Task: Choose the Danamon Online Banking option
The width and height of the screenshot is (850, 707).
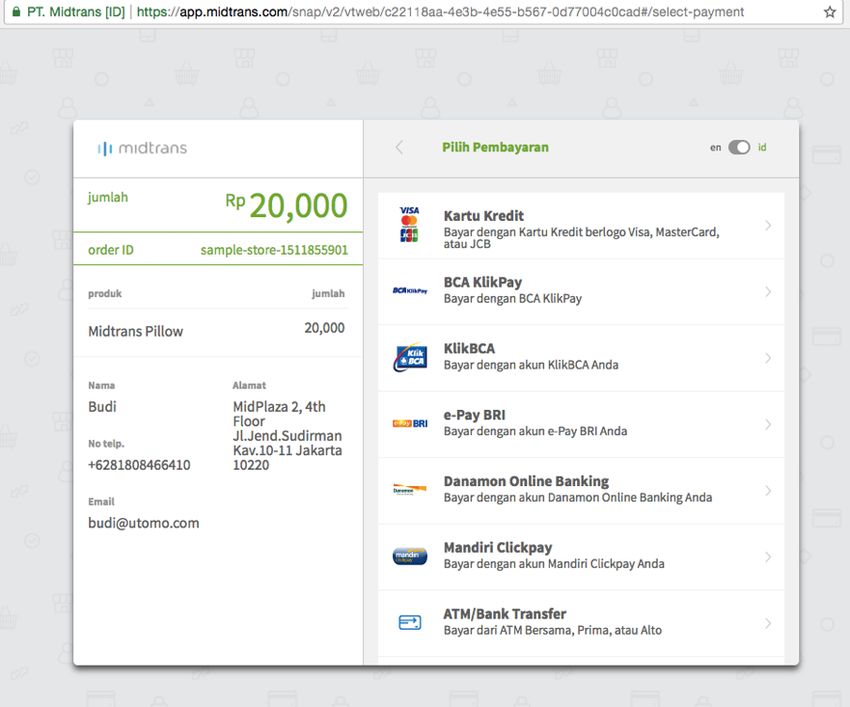Action: point(581,491)
